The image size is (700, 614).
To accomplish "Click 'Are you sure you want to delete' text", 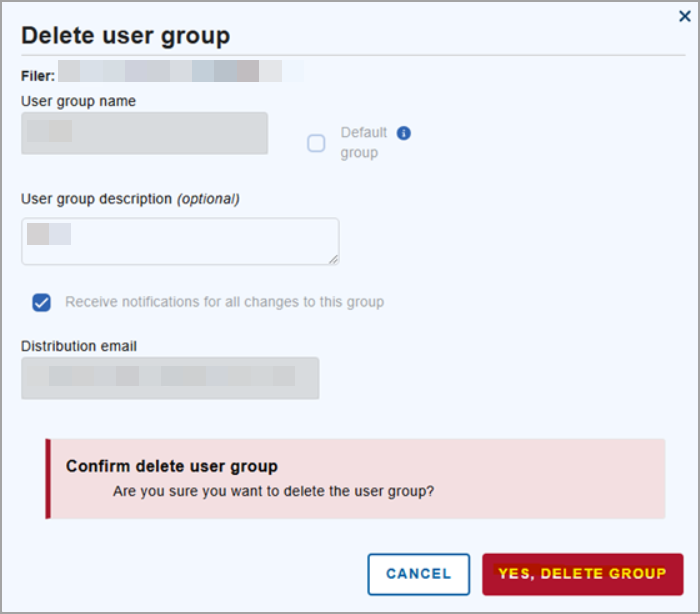I will [x=273, y=491].
